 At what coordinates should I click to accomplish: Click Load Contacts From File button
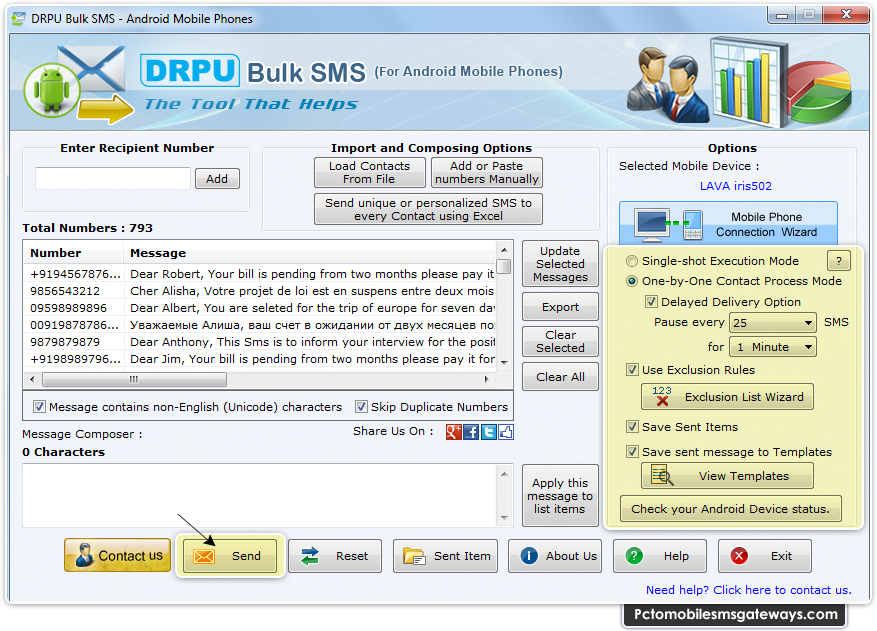click(369, 172)
